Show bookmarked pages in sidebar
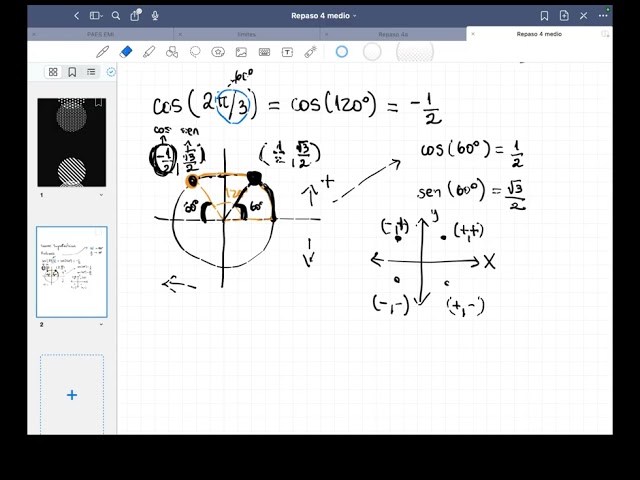This screenshot has height=480, width=640. tap(72, 72)
